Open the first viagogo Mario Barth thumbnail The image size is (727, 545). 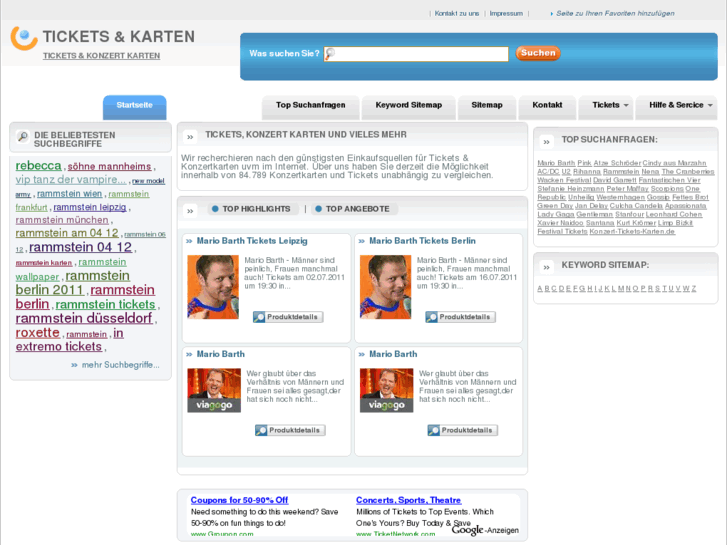tap(214, 390)
